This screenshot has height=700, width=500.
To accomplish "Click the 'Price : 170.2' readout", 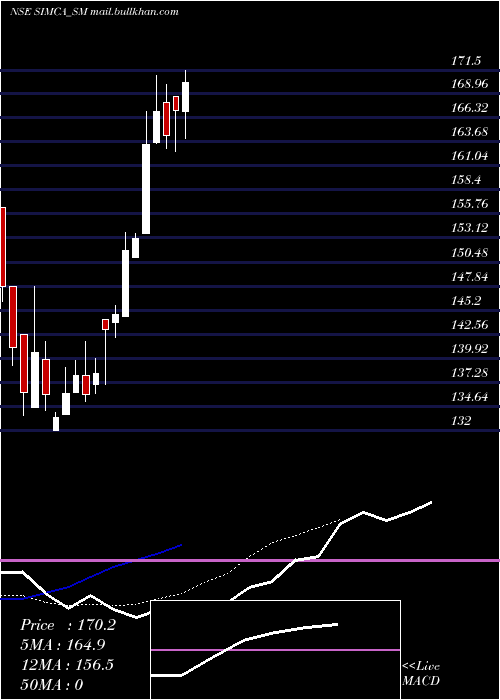I will tap(68, 625).
